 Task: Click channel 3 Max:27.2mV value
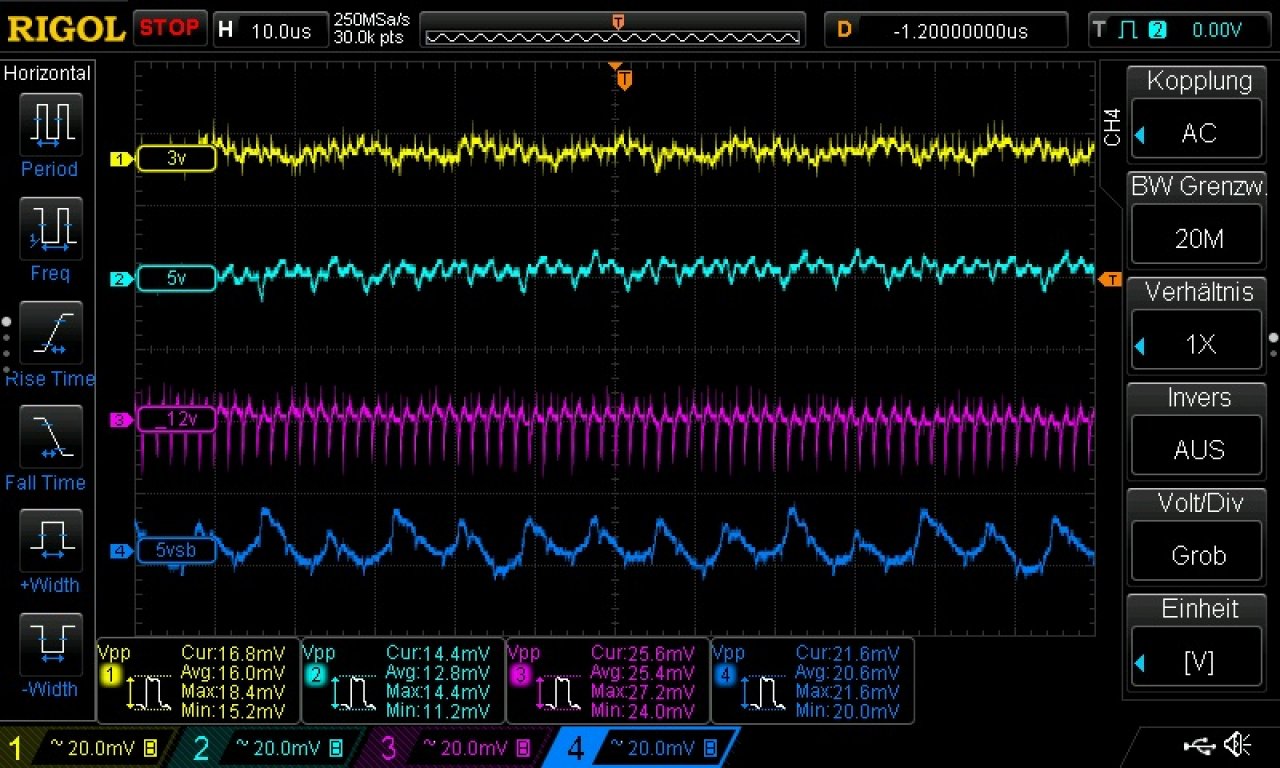(643, 691)
